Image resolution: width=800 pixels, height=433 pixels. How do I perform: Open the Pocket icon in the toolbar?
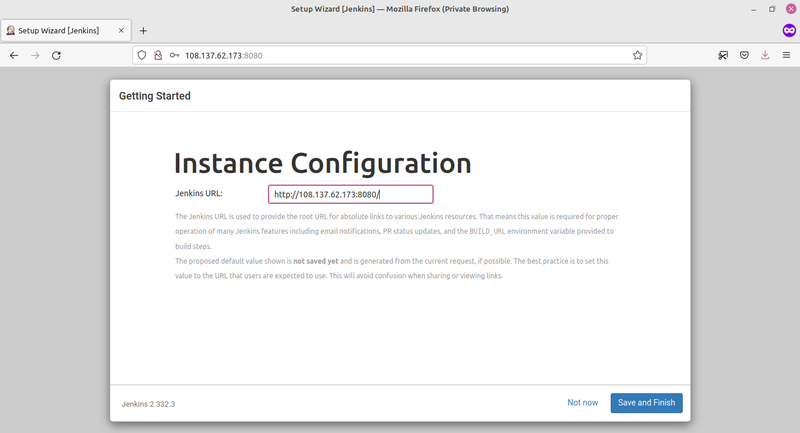[744, 56]
